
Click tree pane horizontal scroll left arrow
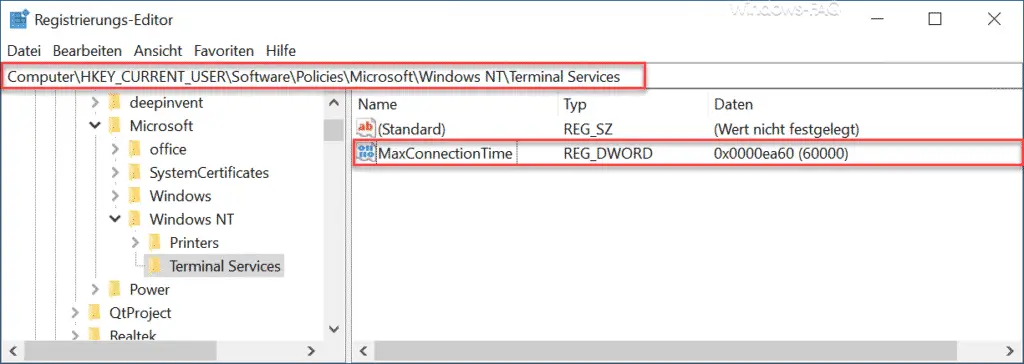(13, 351)
